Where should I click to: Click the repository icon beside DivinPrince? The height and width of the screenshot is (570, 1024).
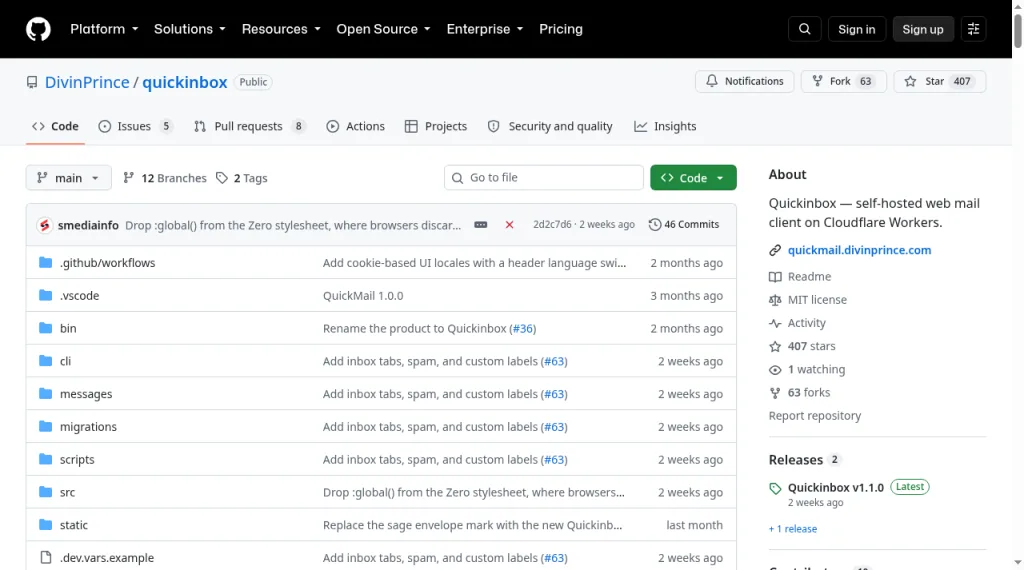(x=32, y=82)
